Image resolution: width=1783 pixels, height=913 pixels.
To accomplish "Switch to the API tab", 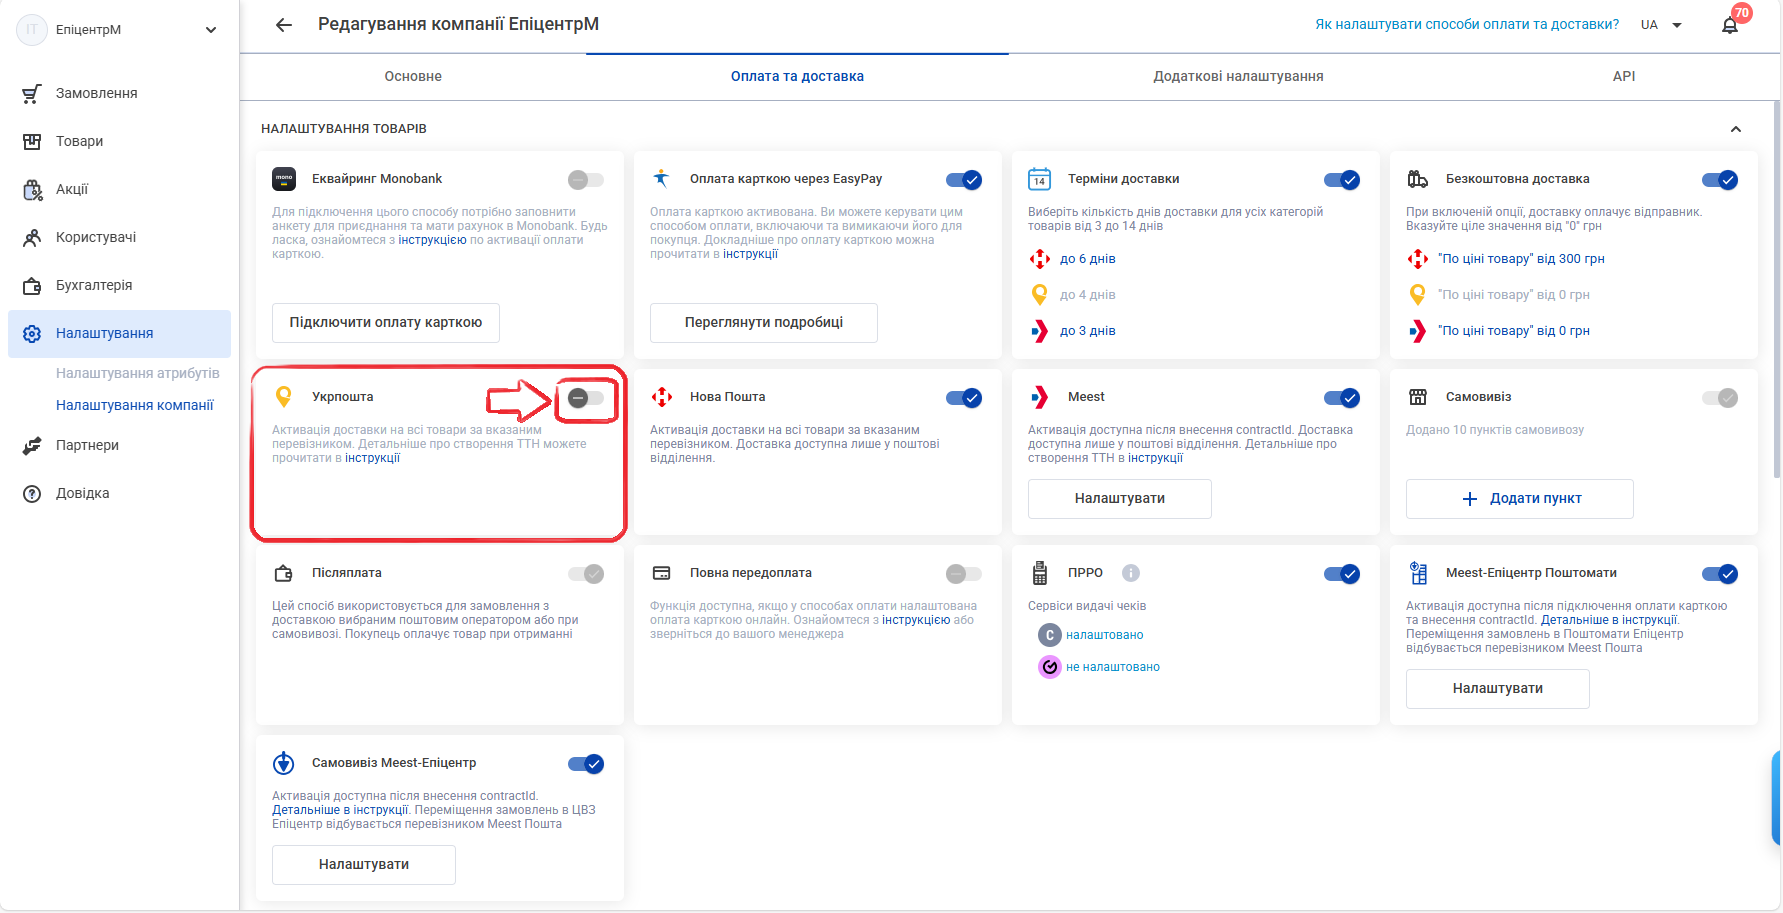I will 1624,76.
